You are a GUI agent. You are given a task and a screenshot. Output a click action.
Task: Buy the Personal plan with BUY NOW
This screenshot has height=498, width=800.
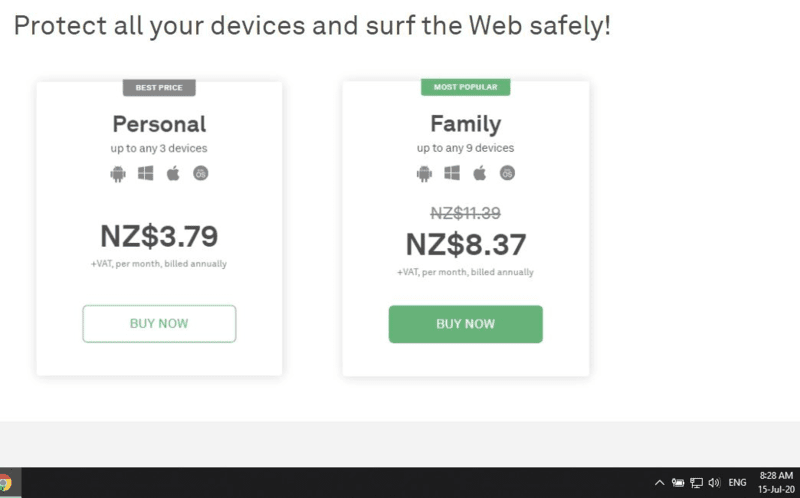(x=159, y=323)
